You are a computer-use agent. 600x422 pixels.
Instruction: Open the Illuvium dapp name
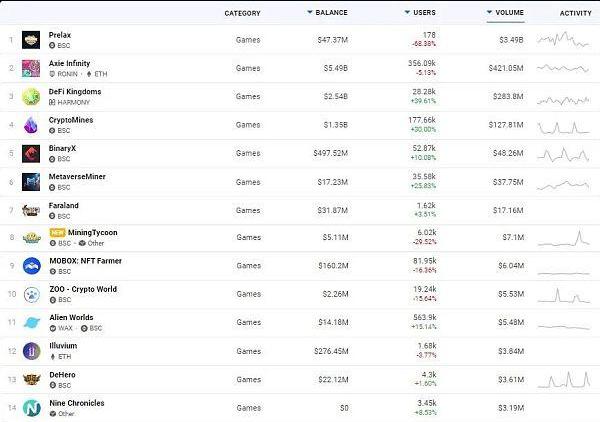(63, 345)
